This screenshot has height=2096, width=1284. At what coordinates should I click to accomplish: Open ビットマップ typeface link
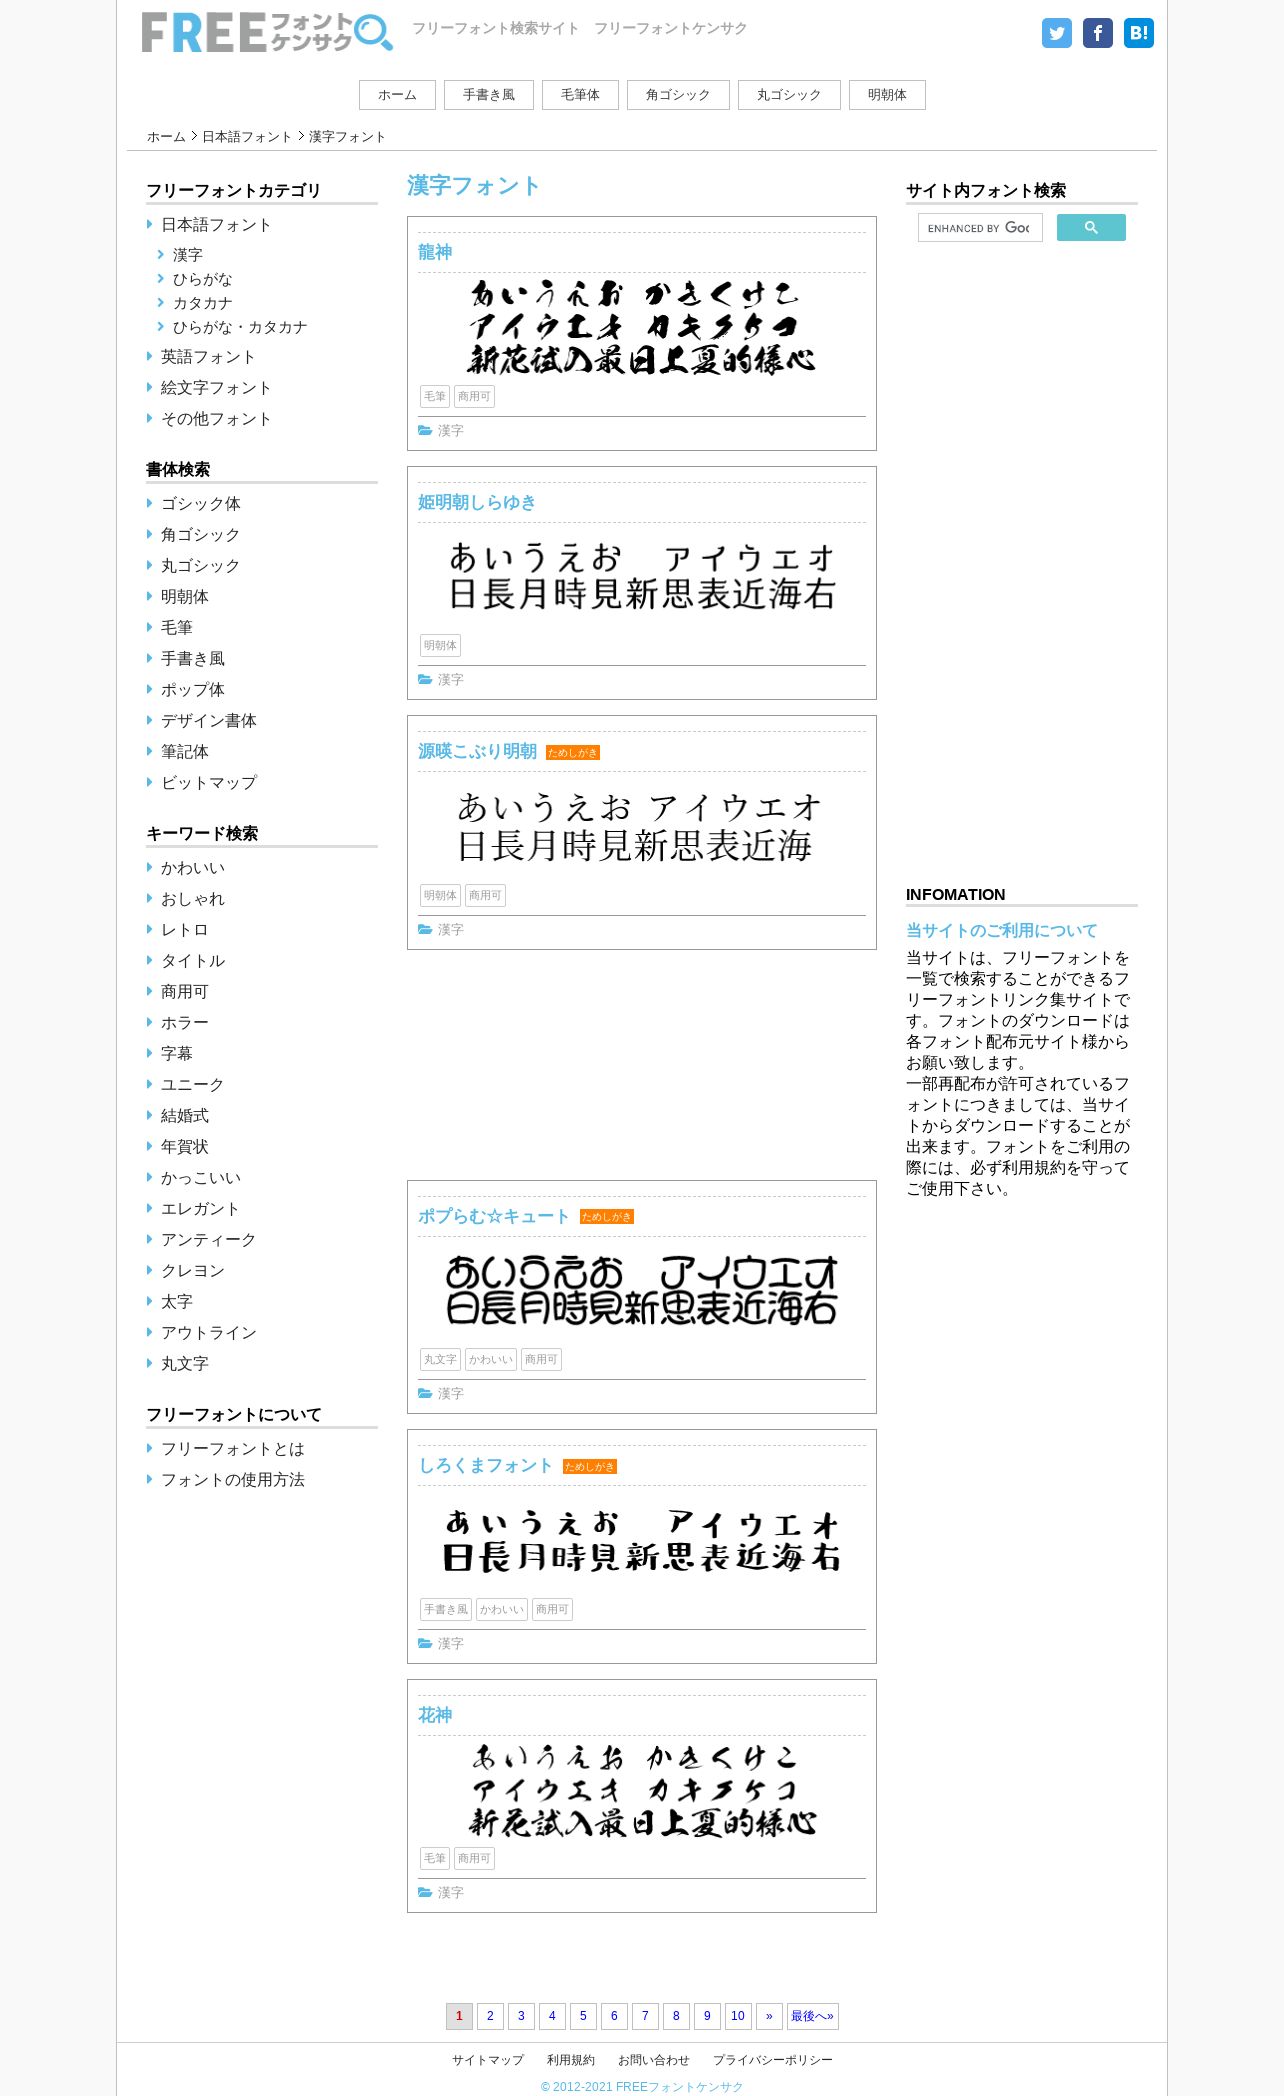[209, 783]
